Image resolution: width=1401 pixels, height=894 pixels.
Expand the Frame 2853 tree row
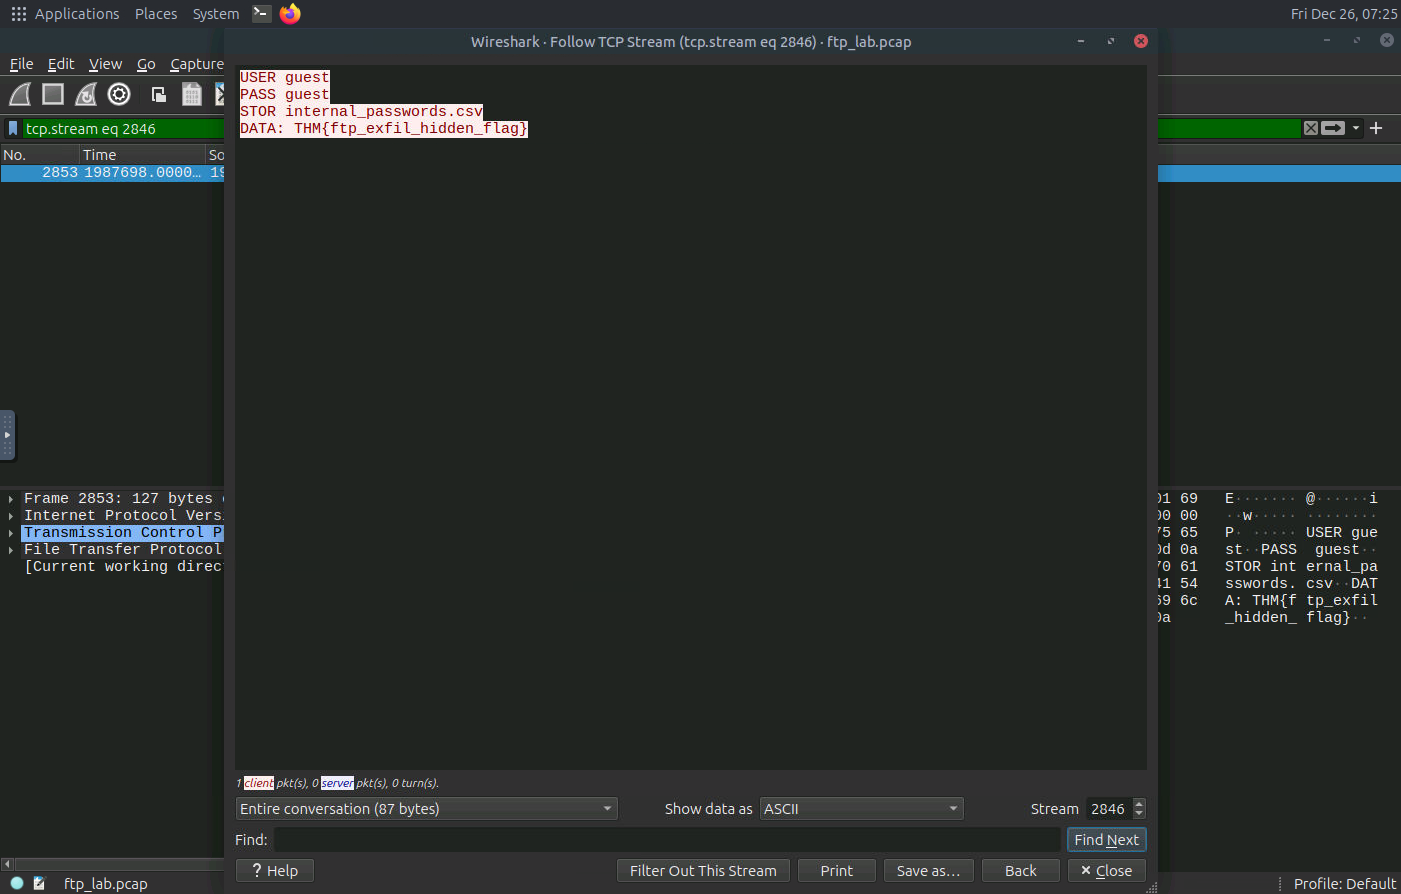point(11,498)
